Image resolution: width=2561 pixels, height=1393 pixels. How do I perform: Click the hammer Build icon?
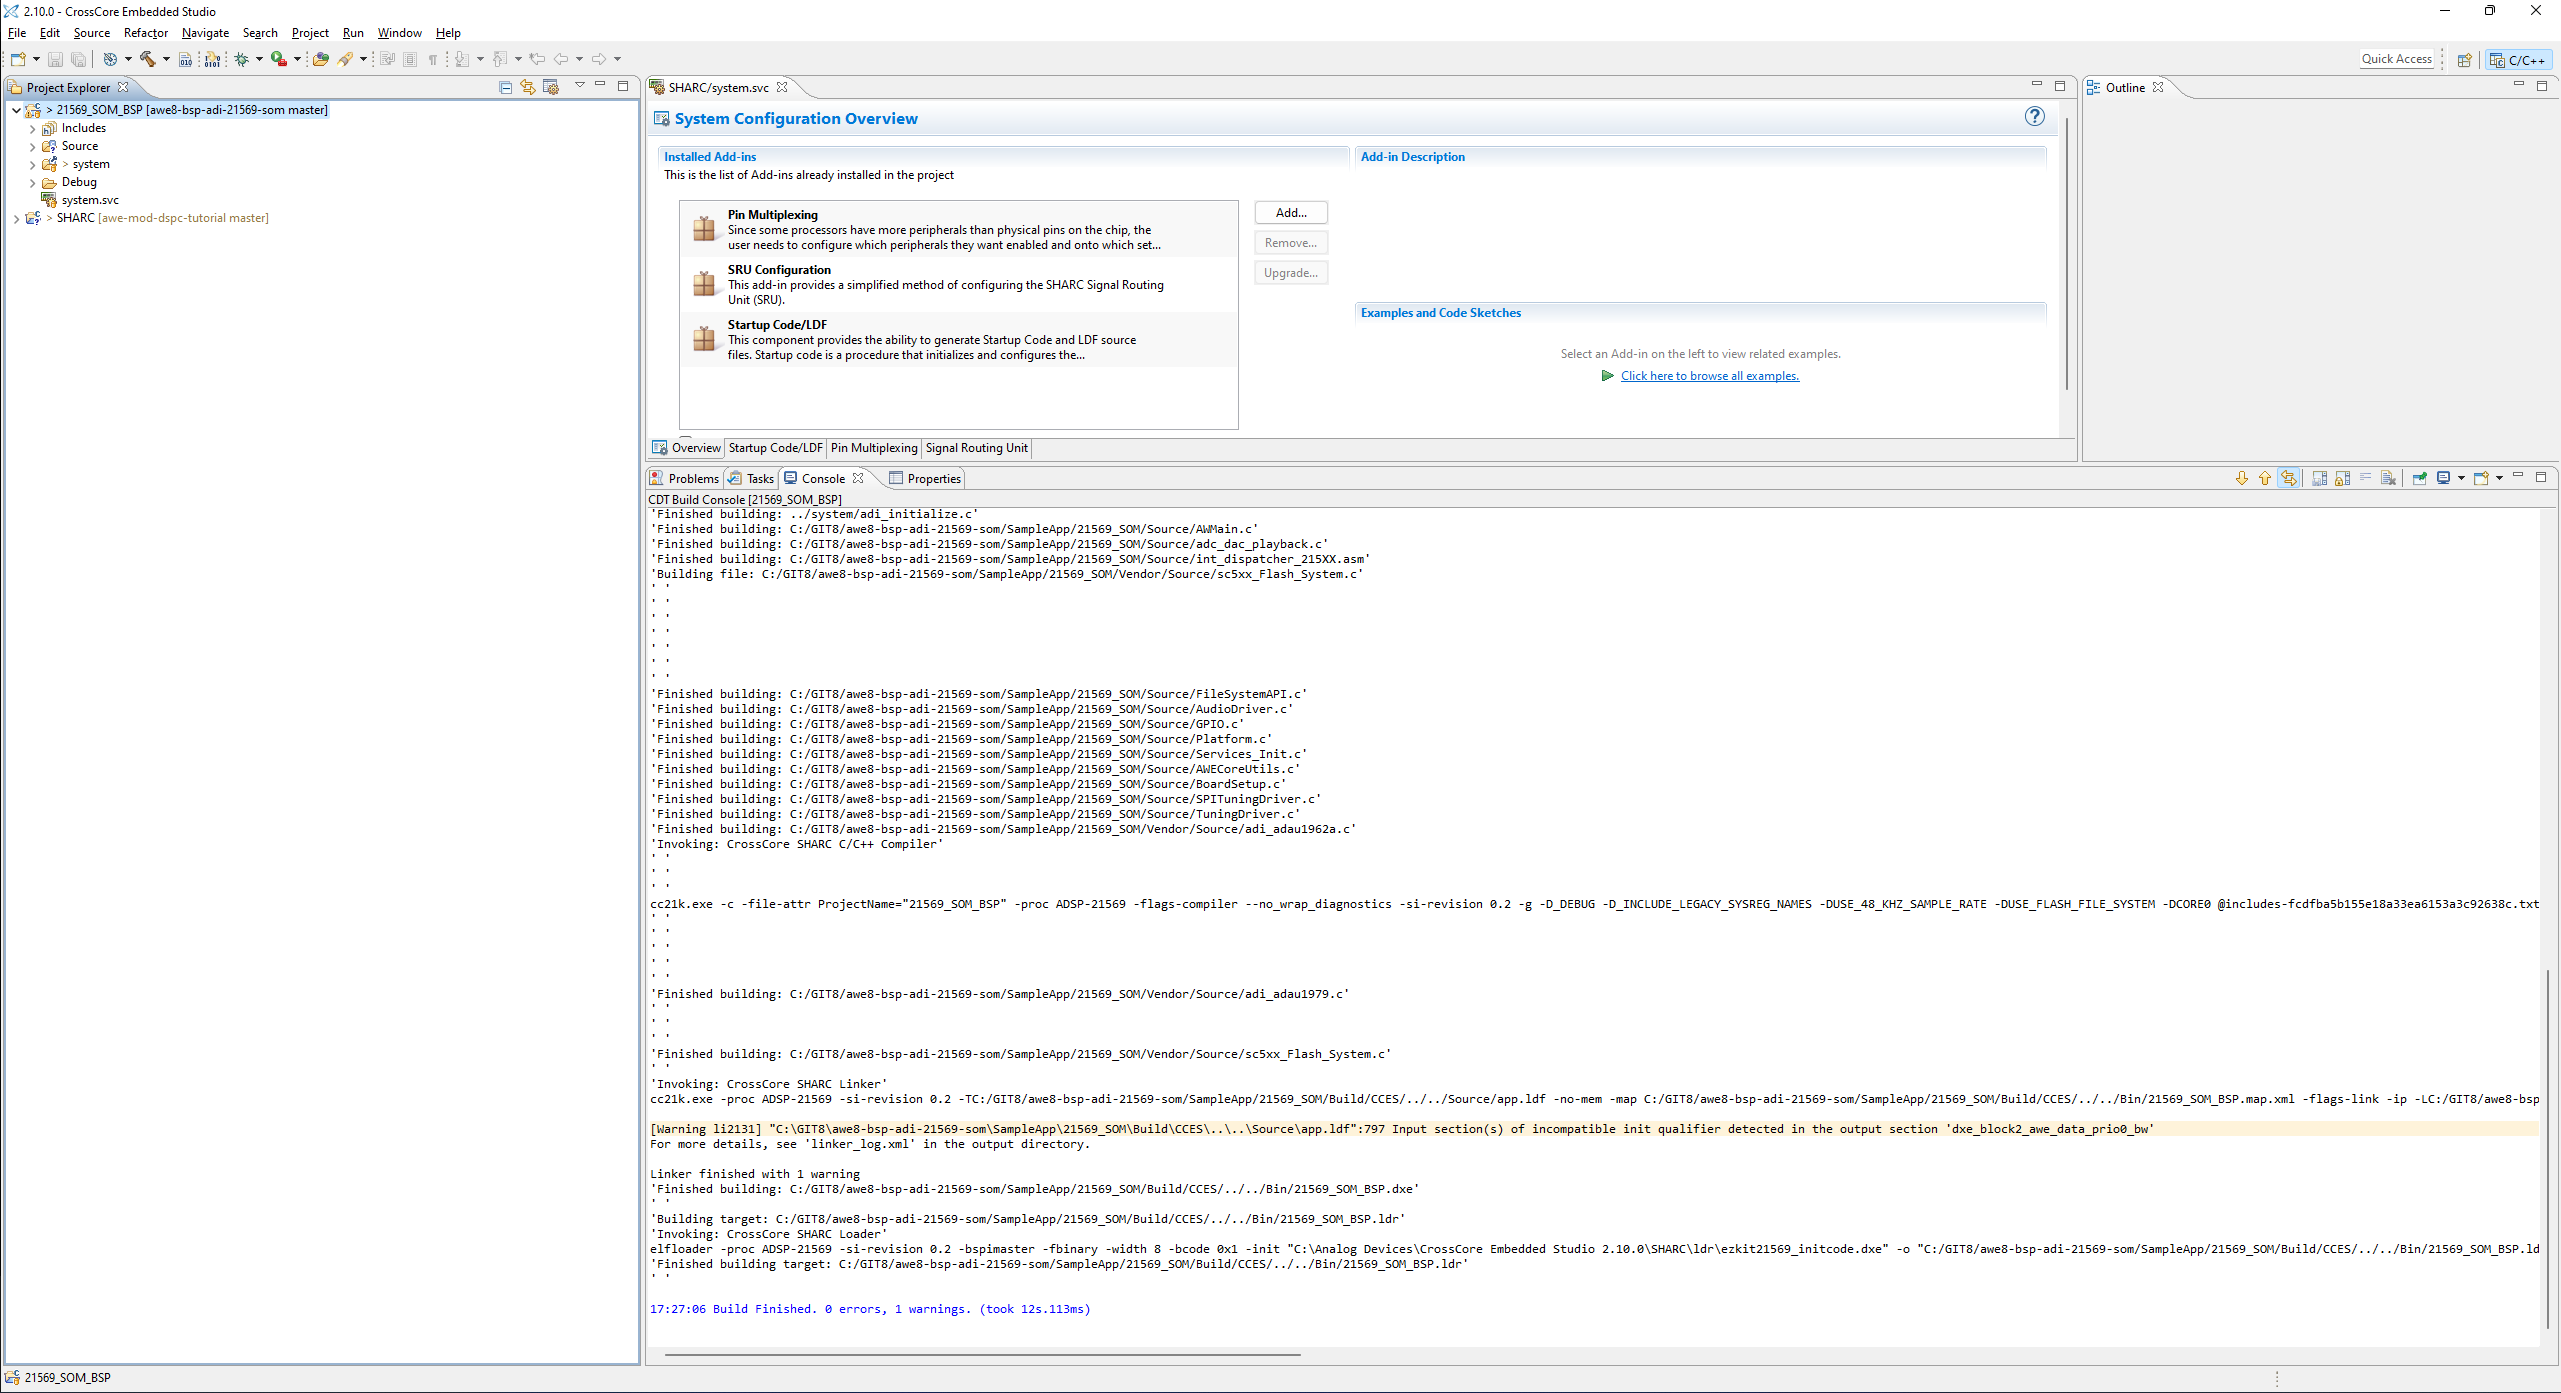pyautogui.click(x=148, y=59)
